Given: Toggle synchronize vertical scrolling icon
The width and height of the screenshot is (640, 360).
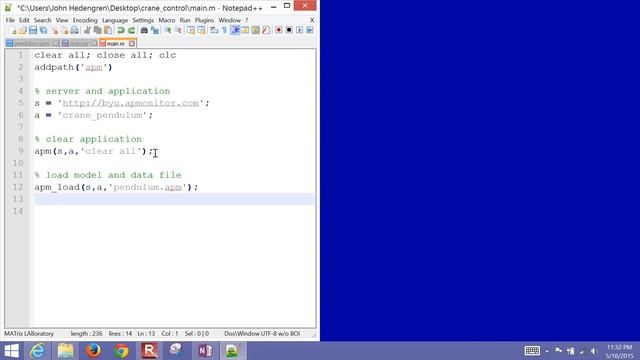Looking at the screenshot, I should 191,30.
